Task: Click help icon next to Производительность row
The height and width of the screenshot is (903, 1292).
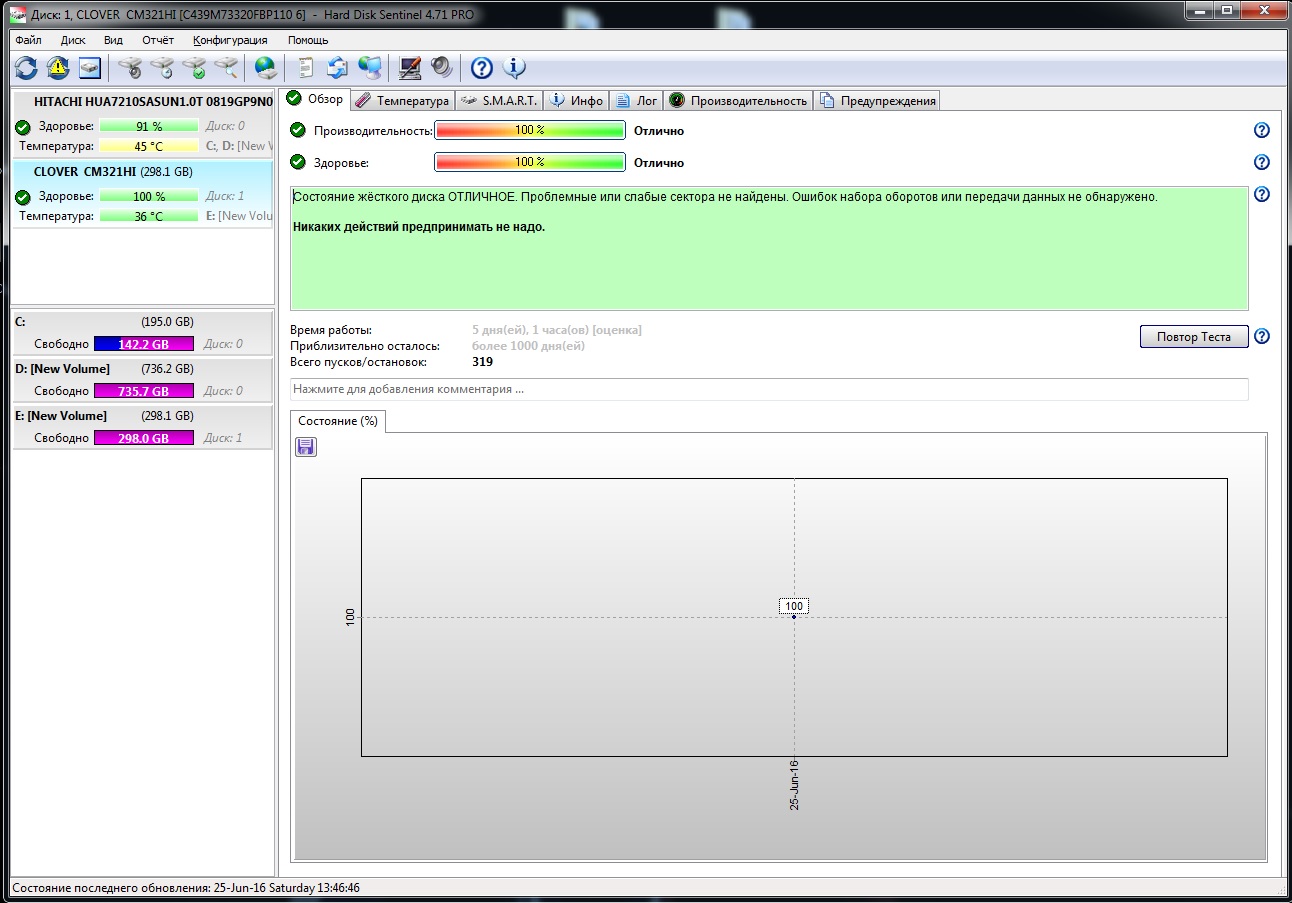Action: [1261, 131]
